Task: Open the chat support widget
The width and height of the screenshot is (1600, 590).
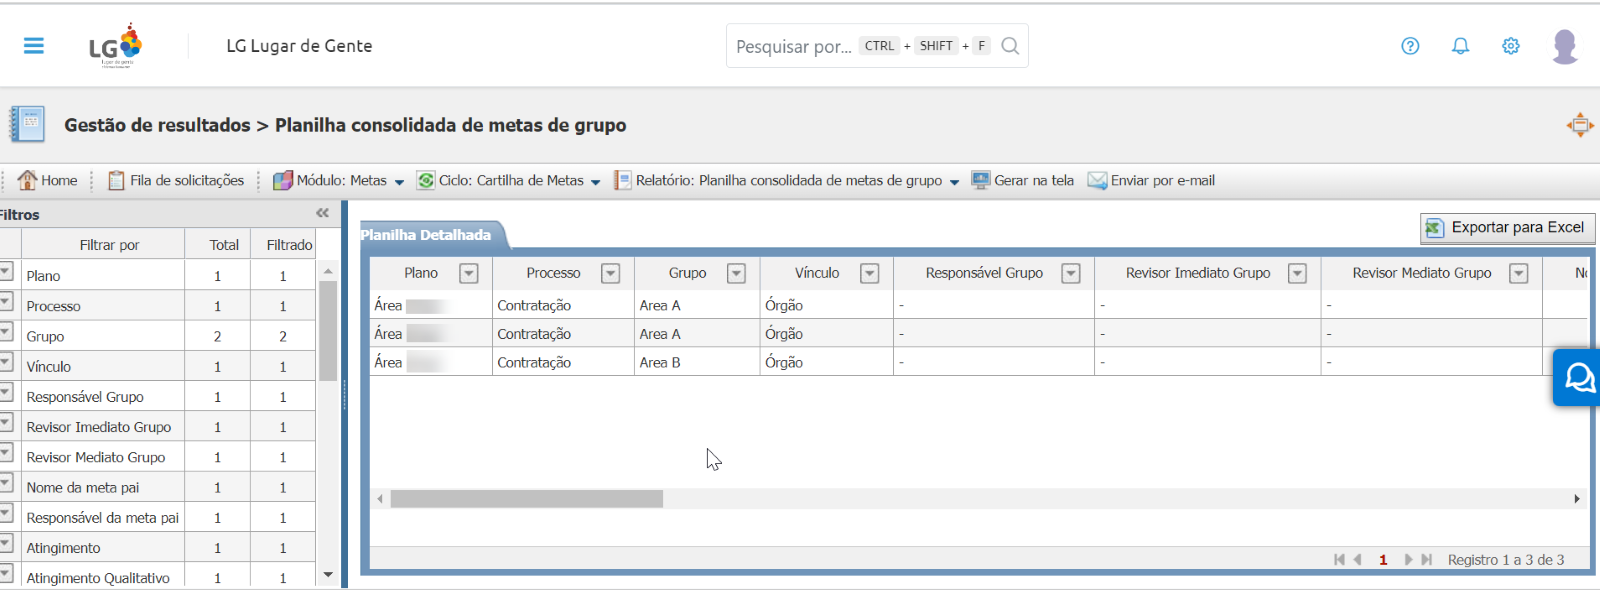Action: (1578, 378)
